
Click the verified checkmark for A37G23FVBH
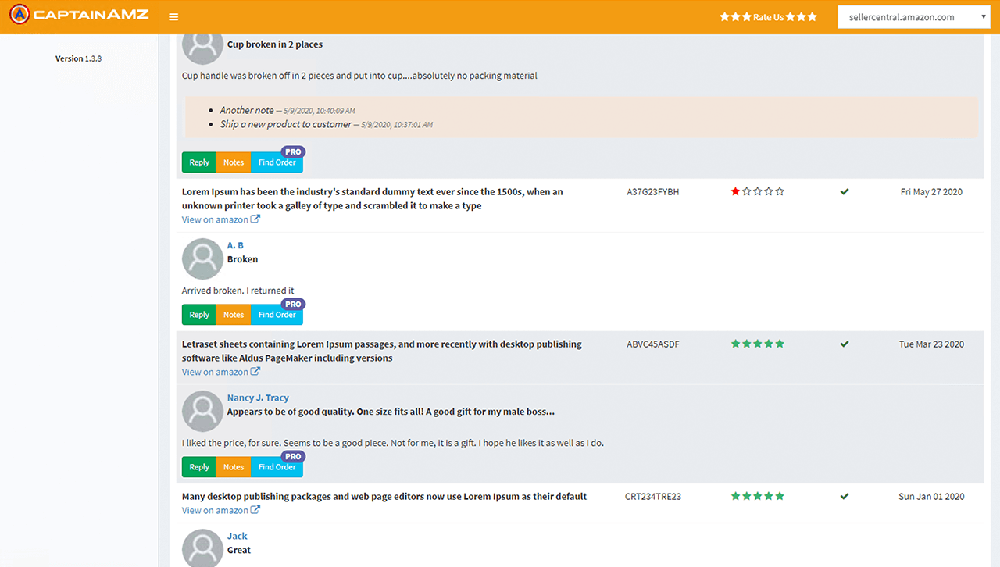(844, 192)
